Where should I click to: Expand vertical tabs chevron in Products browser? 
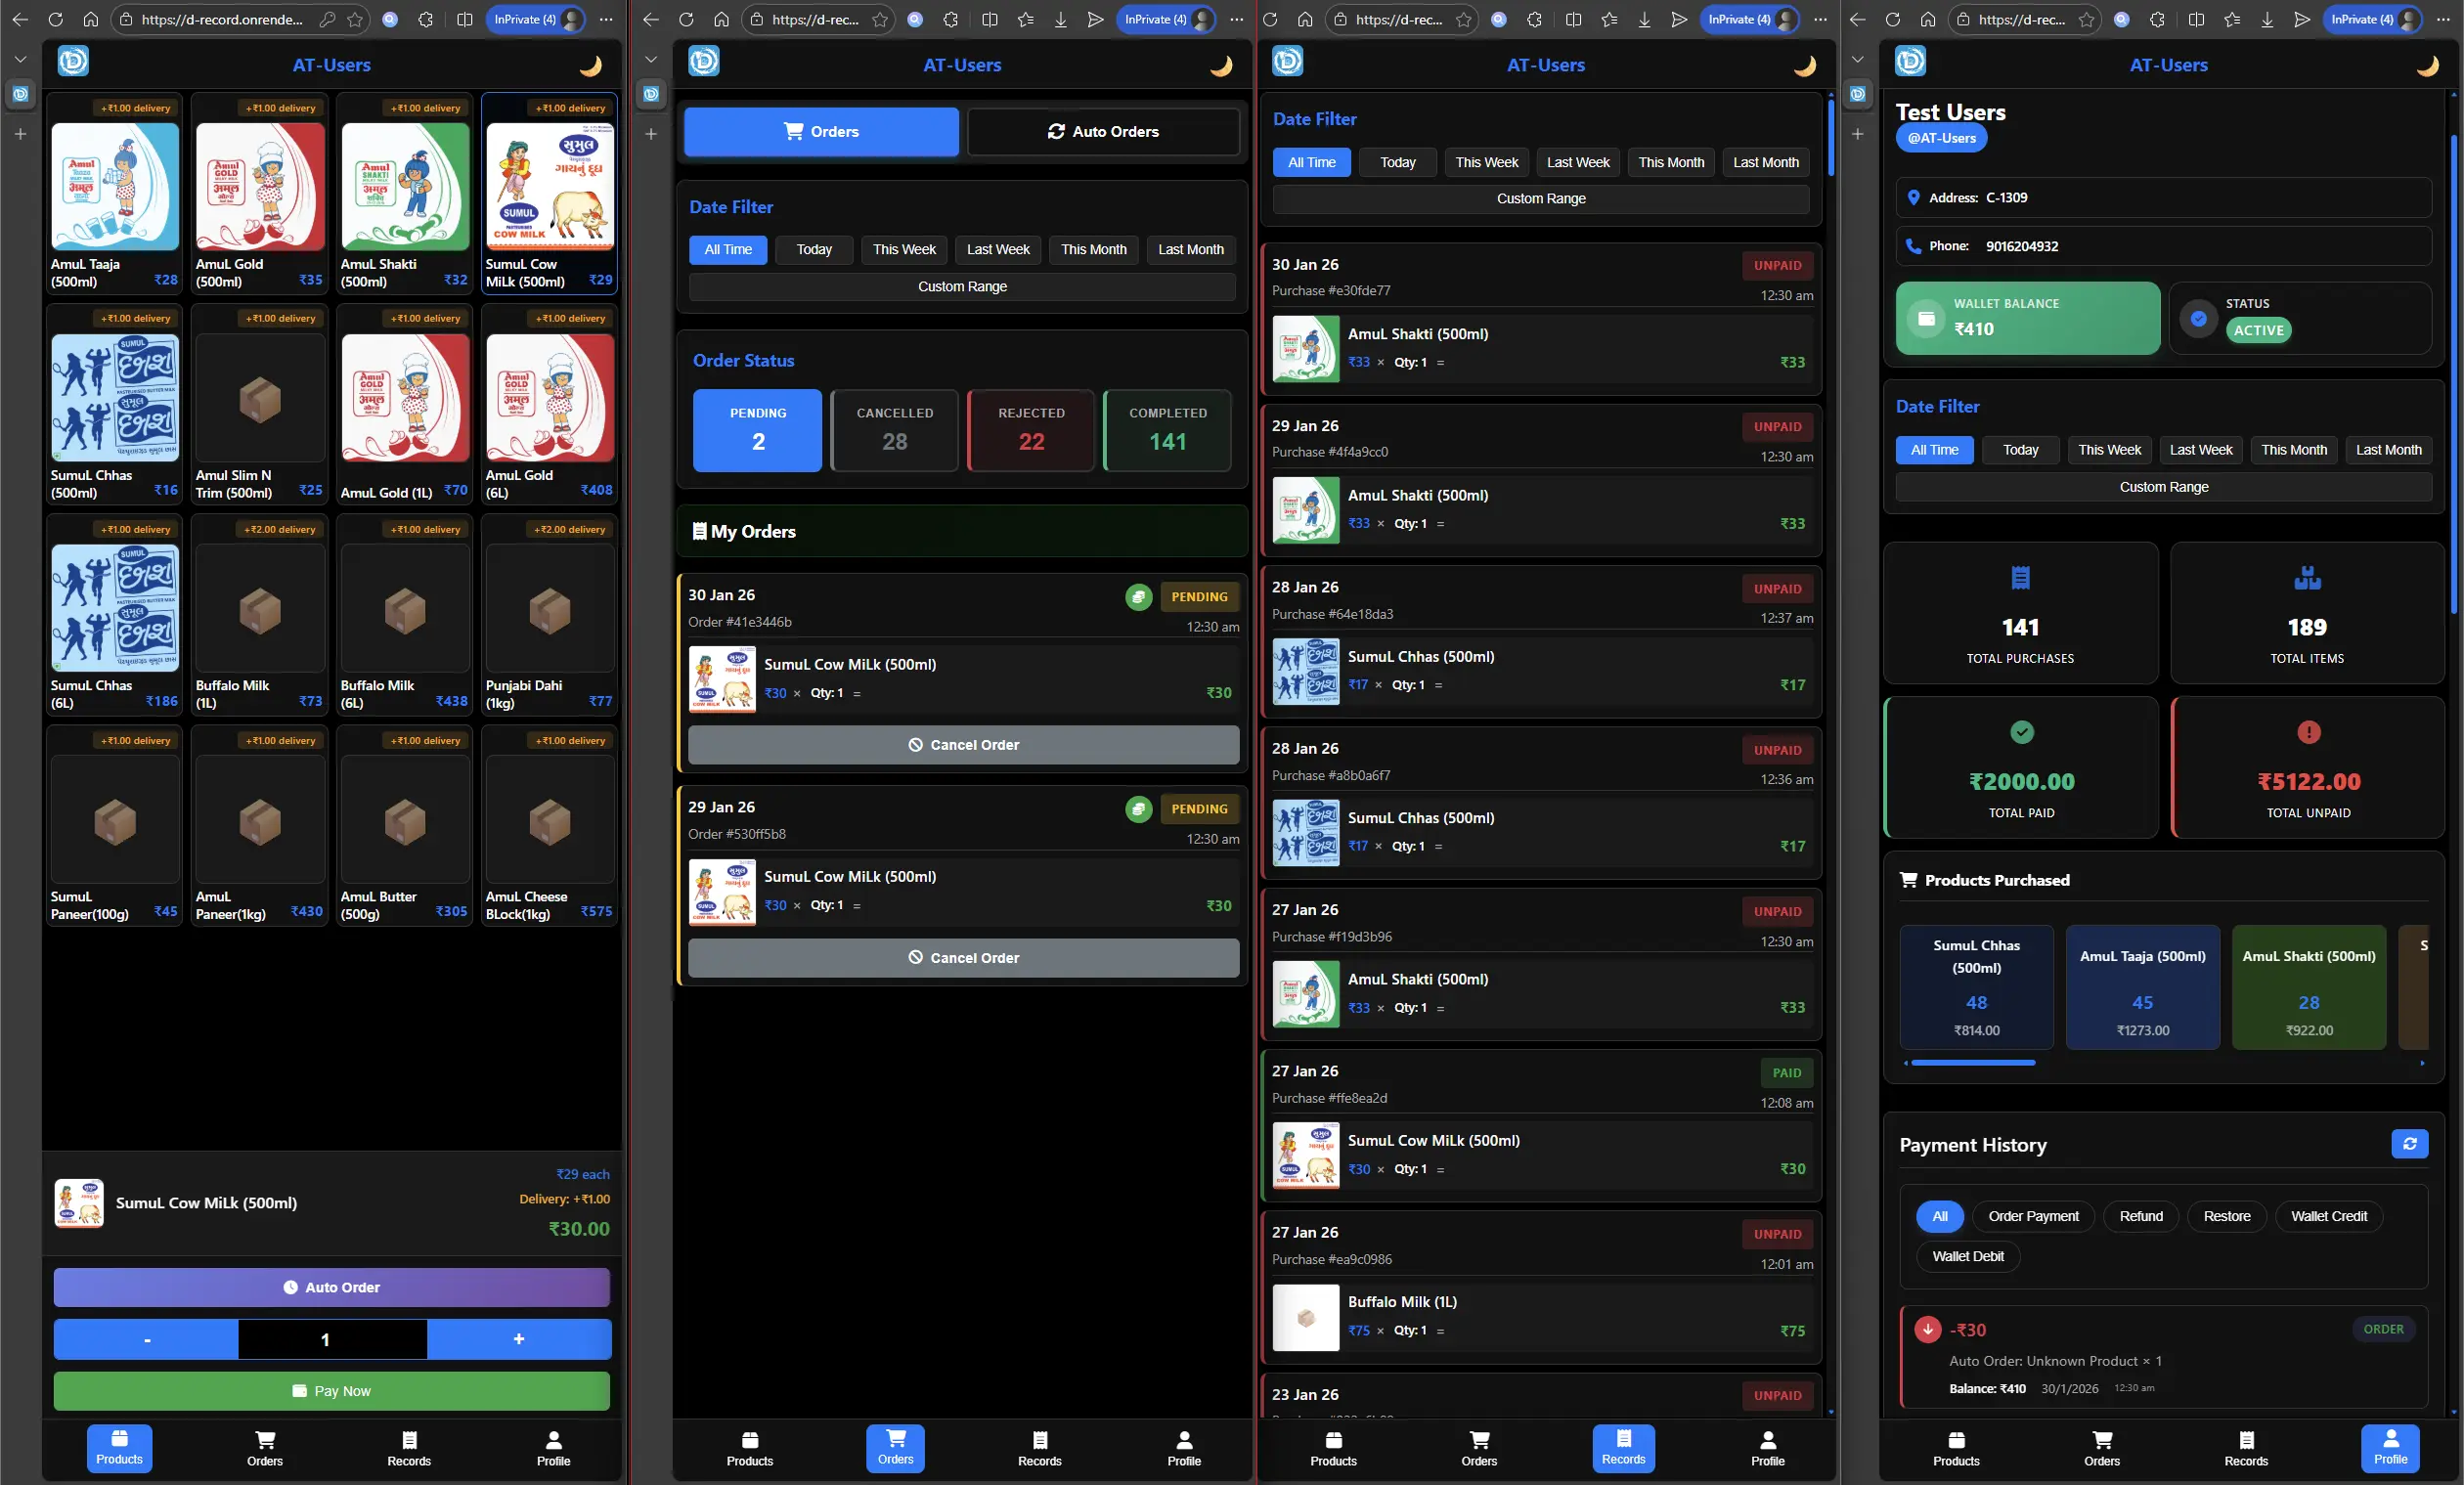(x=20, y=60)
